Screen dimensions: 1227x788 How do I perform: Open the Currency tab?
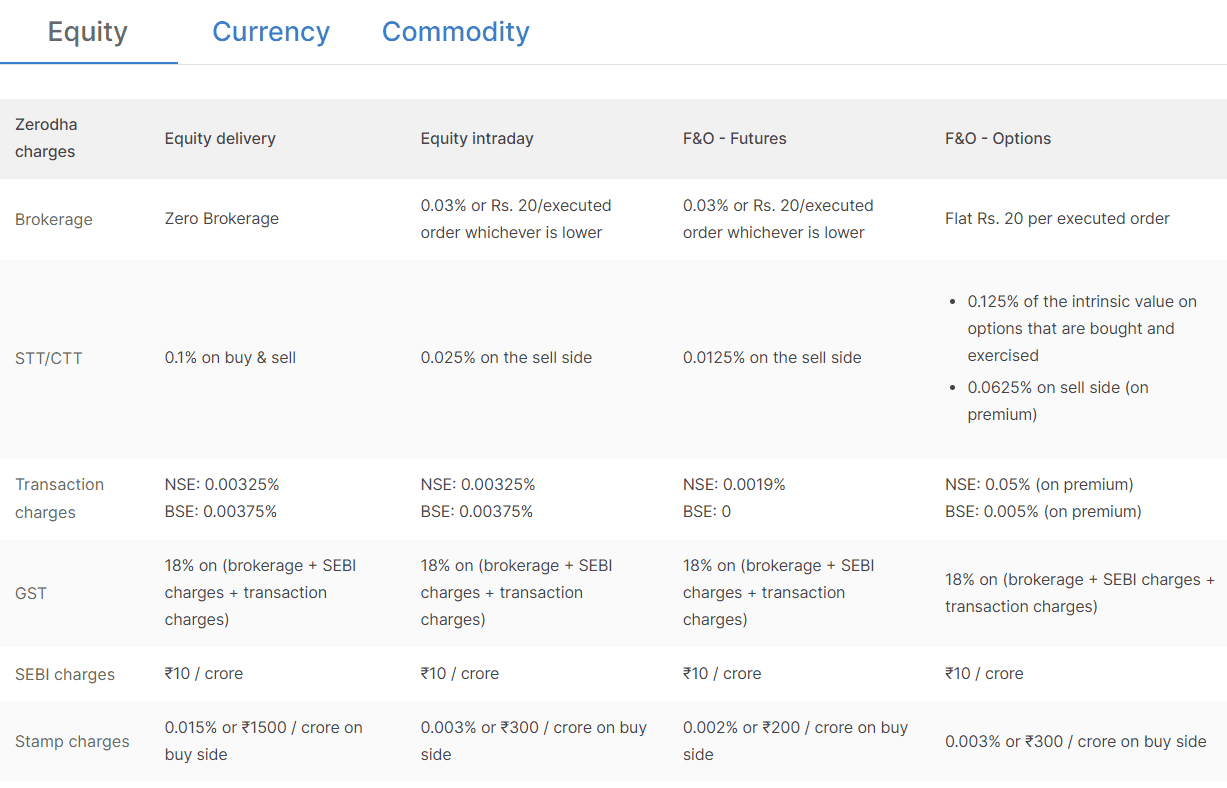pos(271,32)
